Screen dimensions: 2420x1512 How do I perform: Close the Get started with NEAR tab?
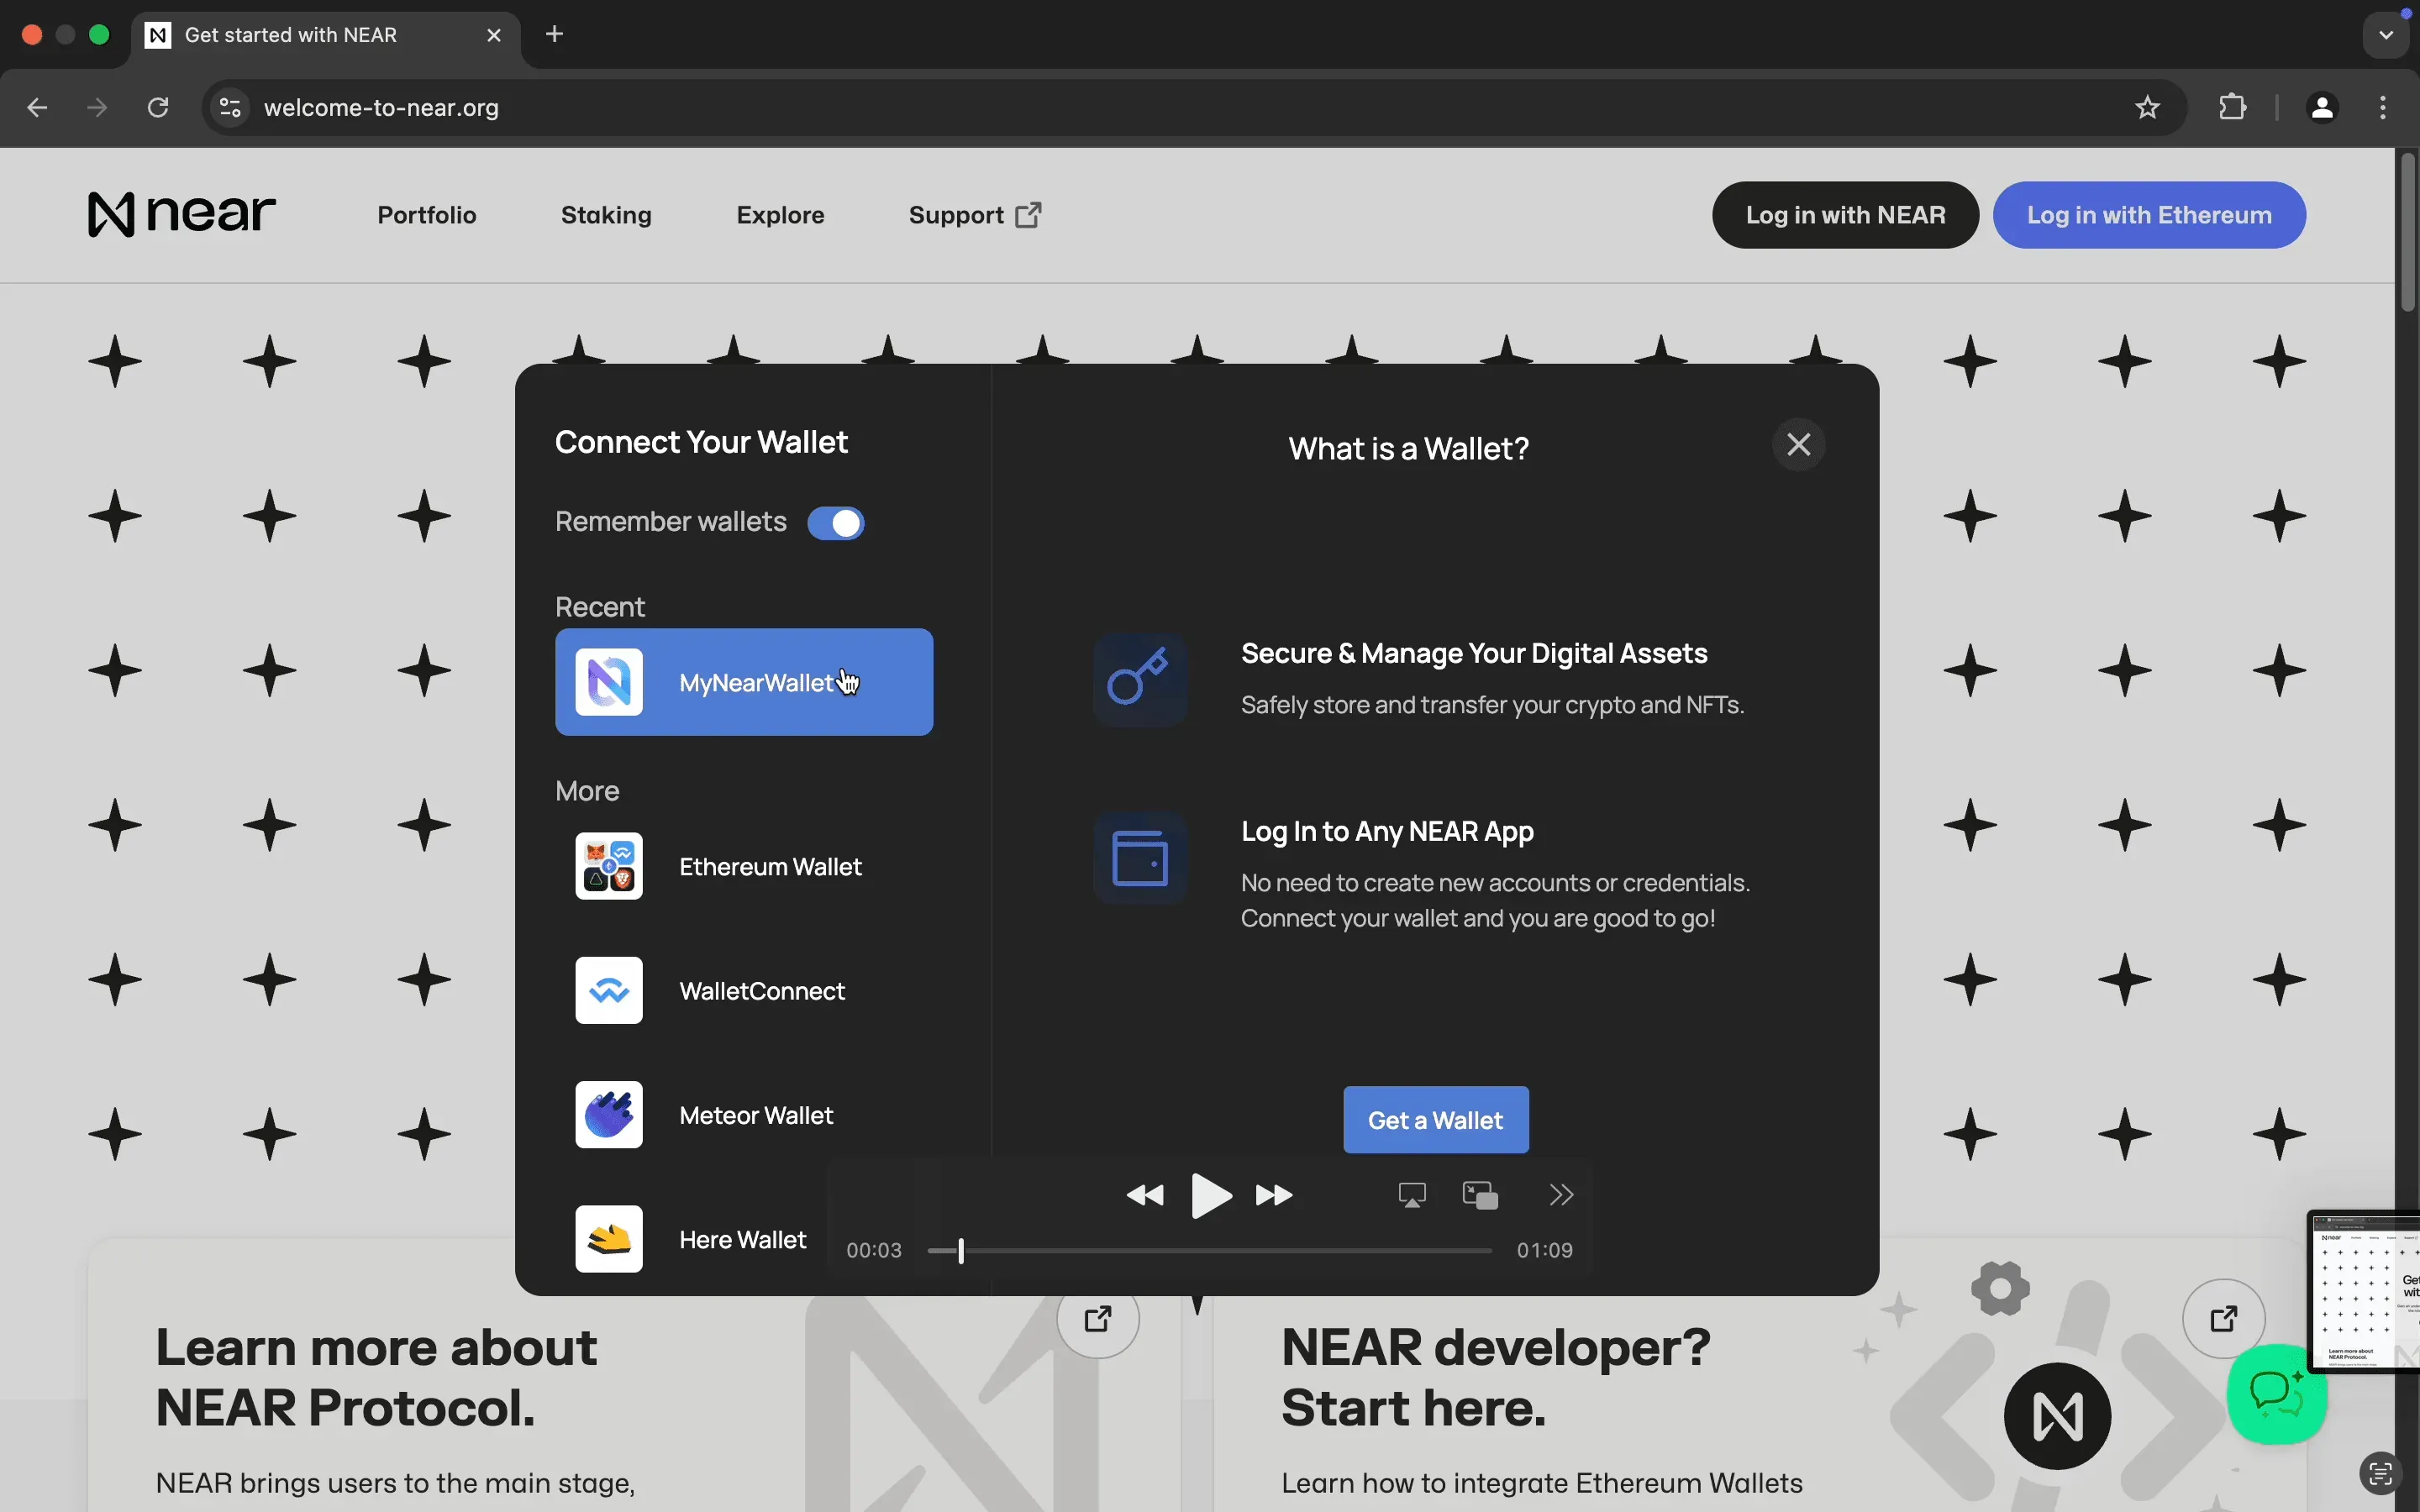(494, 35)
